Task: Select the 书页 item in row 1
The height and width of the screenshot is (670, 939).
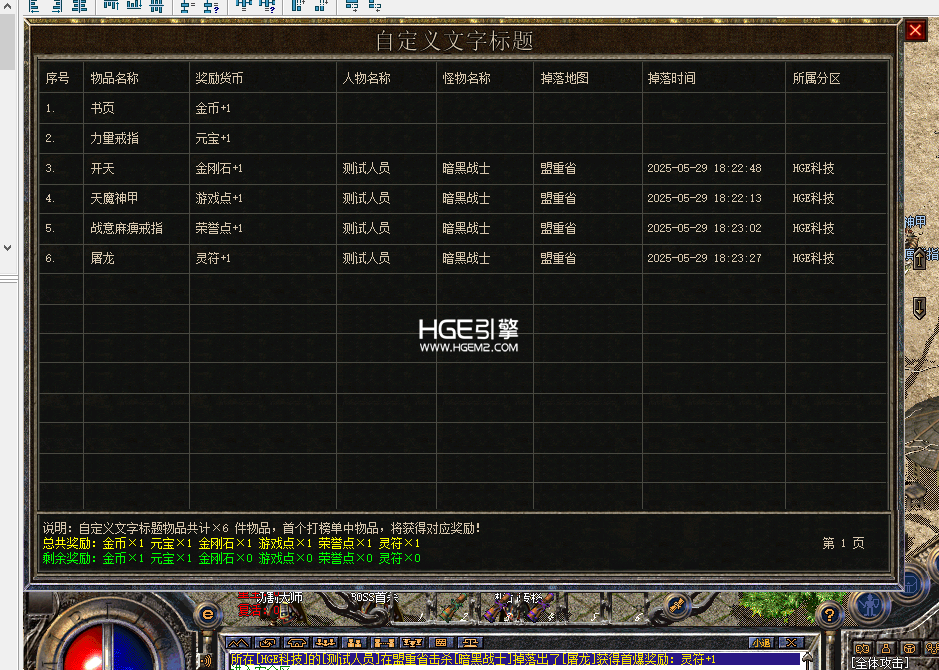Action: 102,108
